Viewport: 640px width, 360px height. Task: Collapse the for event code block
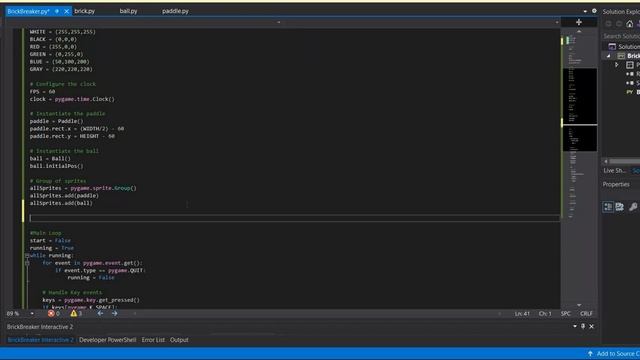[x=27, y=263]
